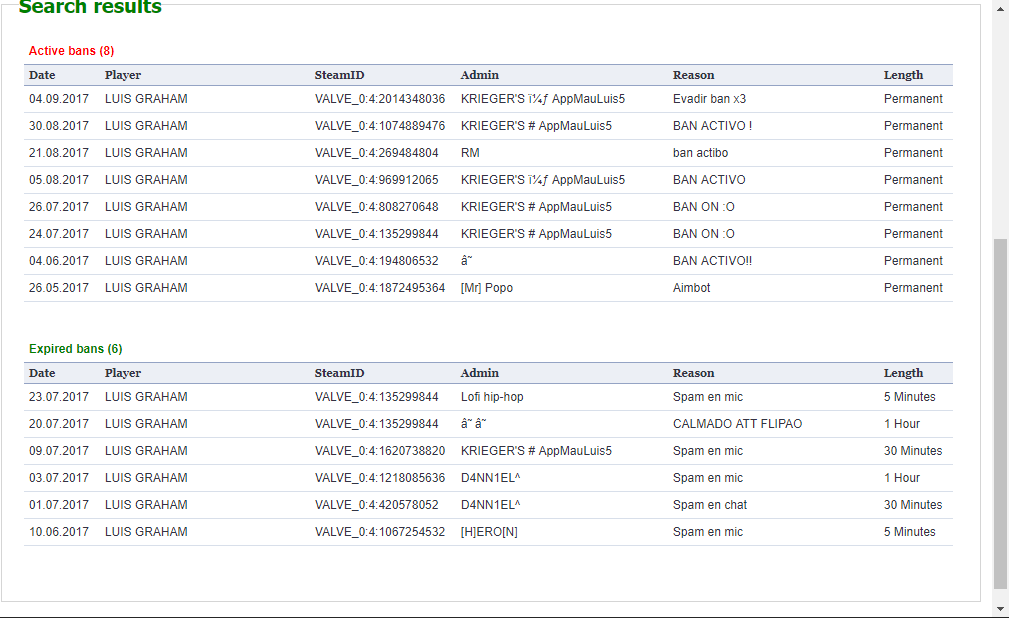Click LUIS GRAHAM player on 01.07.2017 row
The image size is (1009, 618).
tap(146, 505)
